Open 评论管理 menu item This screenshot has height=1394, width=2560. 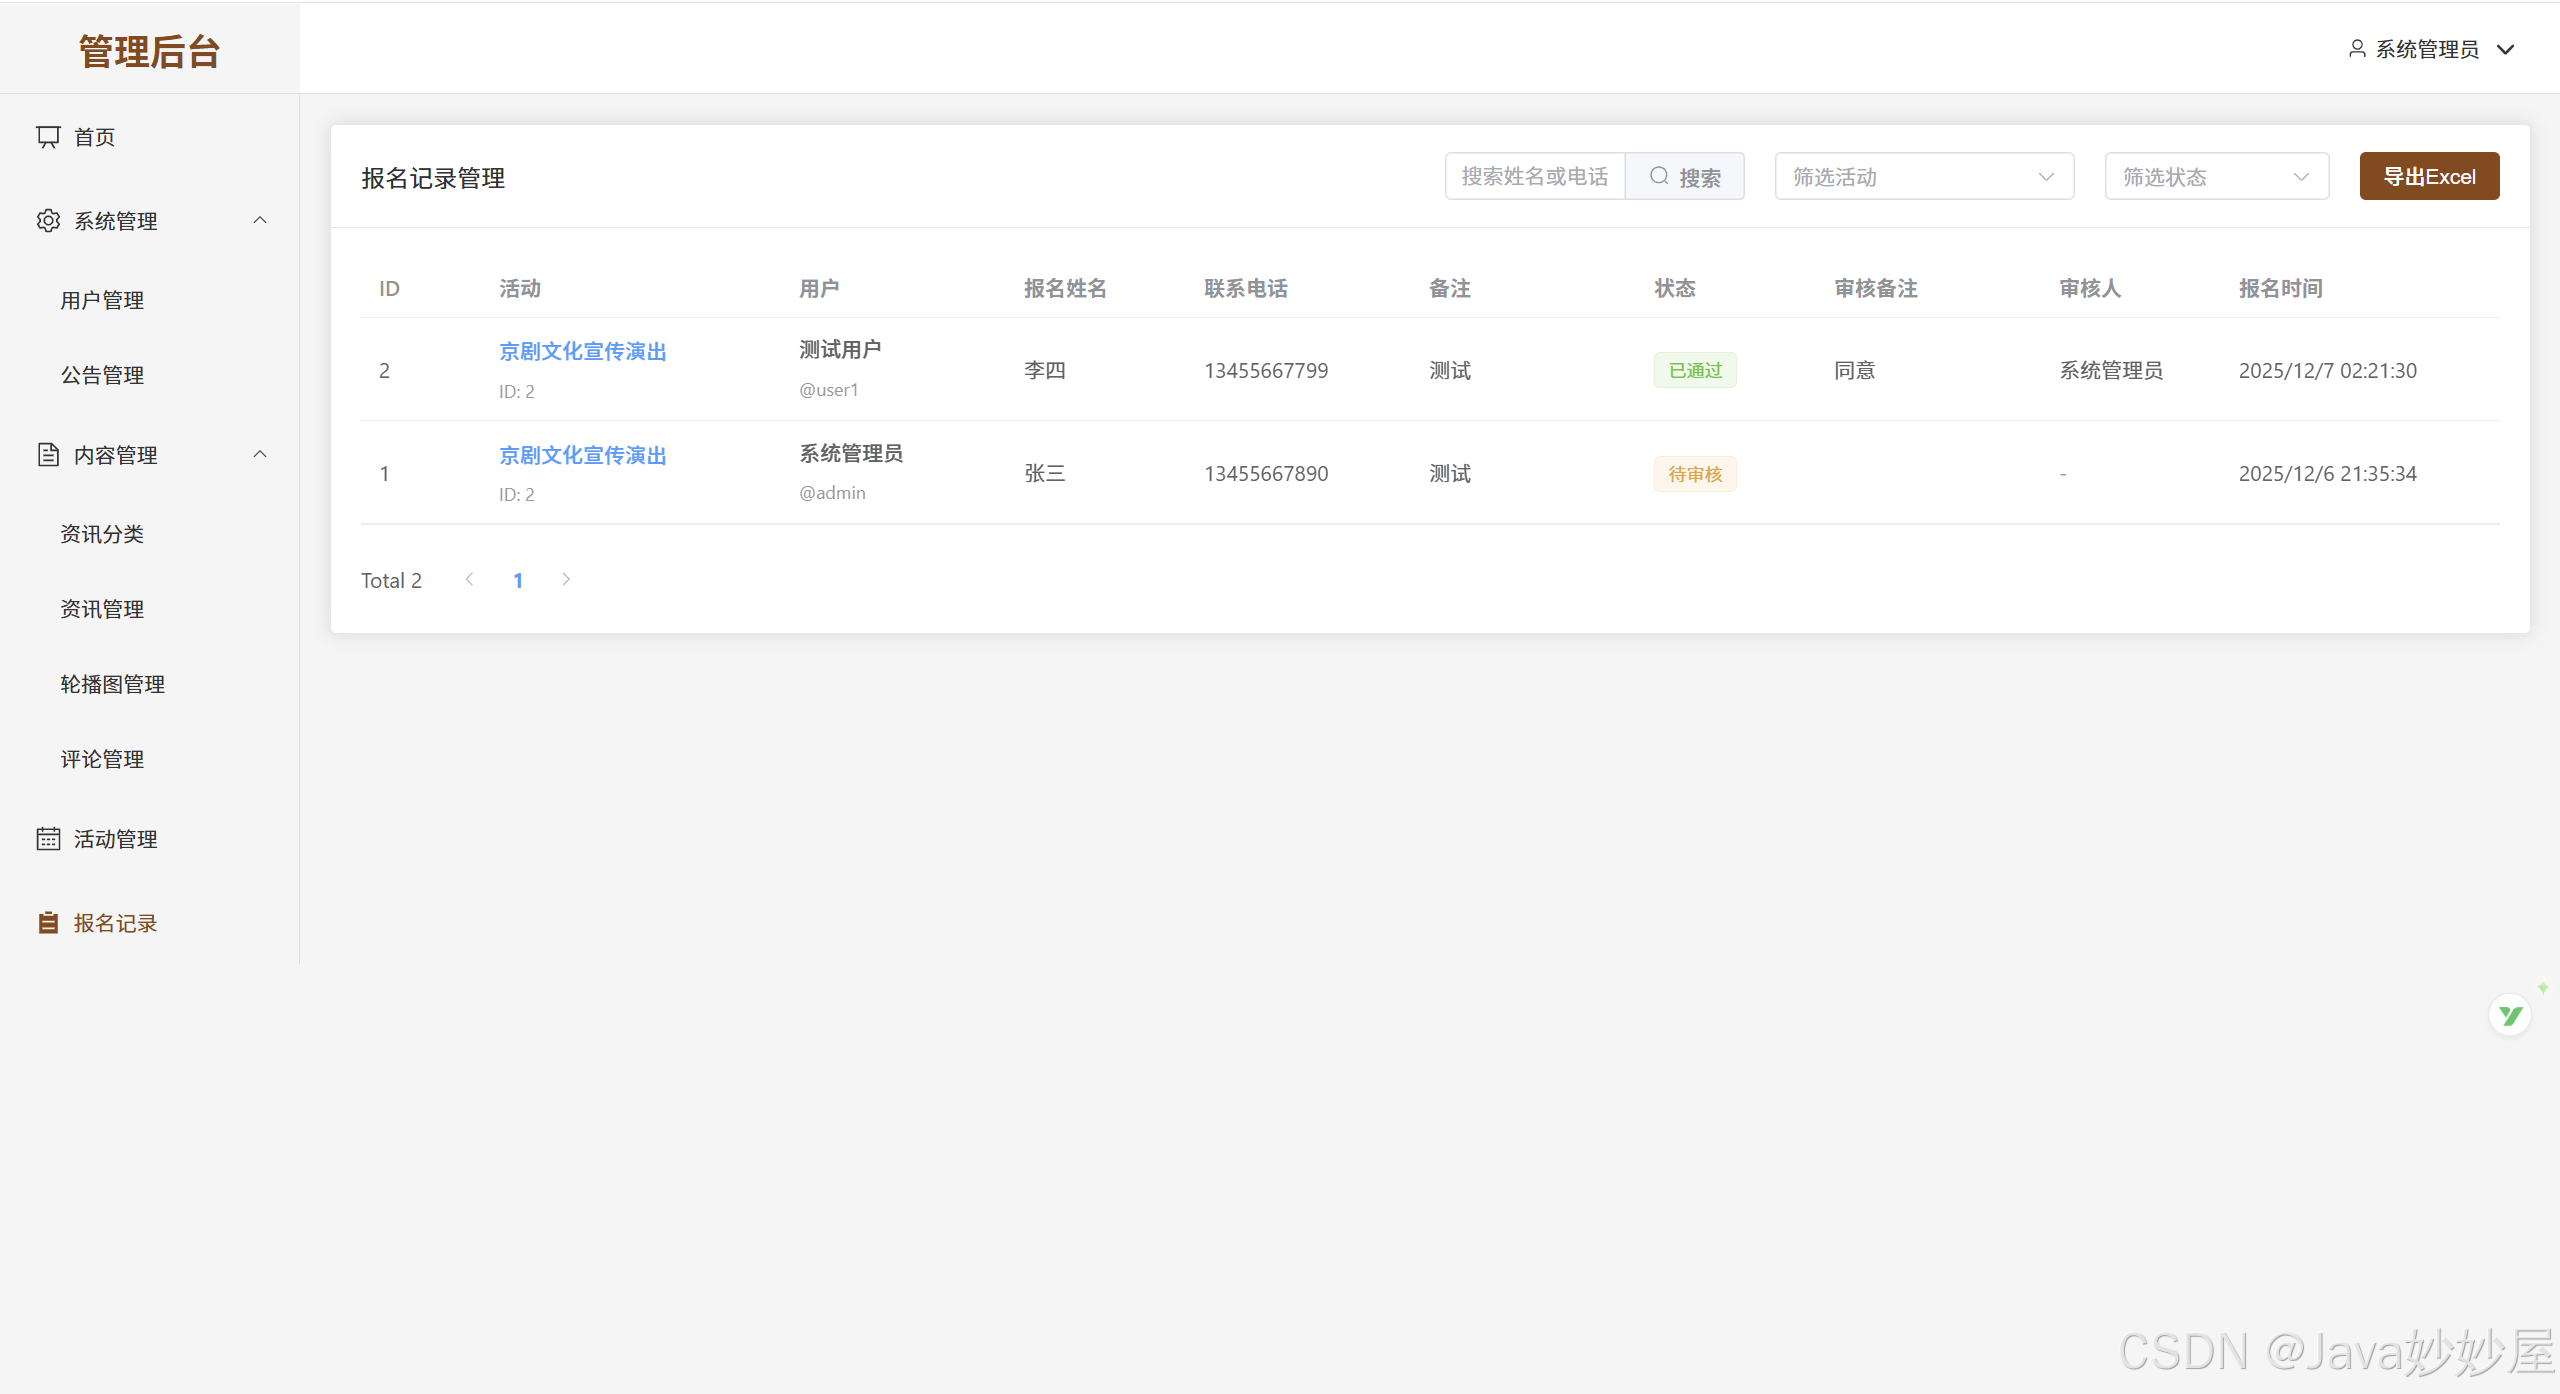[102, 759]
